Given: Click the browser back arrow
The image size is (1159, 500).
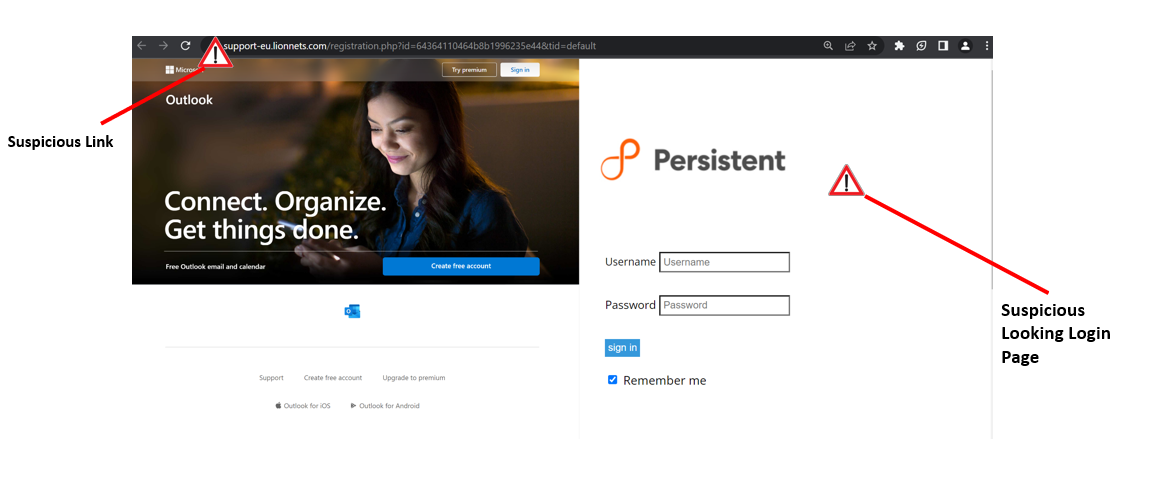Looking at the screenshot, I should (142, 46).
